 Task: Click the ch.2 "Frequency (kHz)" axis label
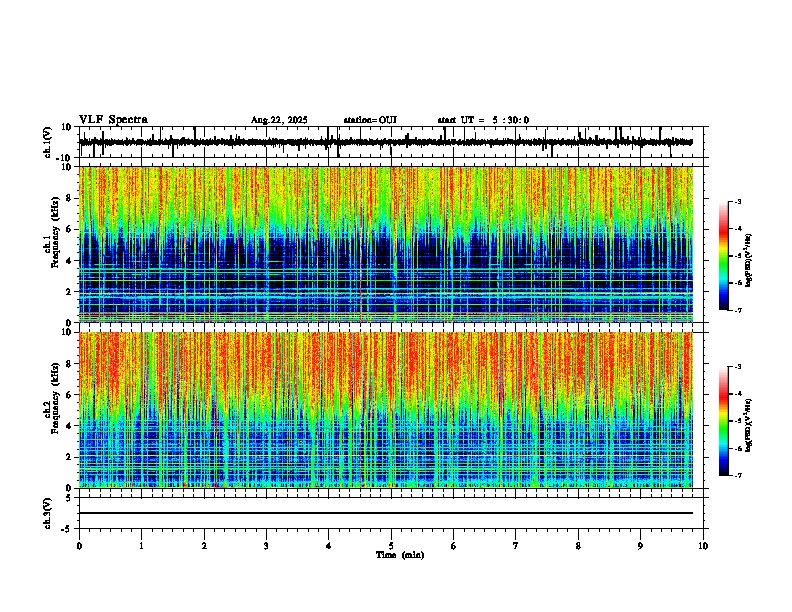55,398
